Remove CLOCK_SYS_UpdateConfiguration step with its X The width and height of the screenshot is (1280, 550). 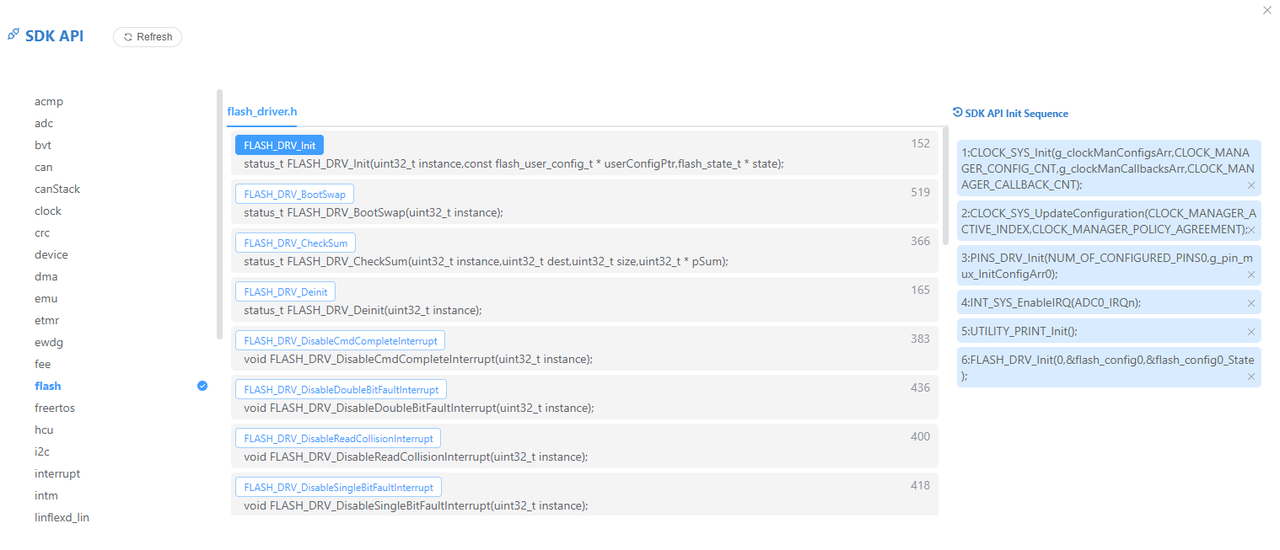coord(1251,230)
